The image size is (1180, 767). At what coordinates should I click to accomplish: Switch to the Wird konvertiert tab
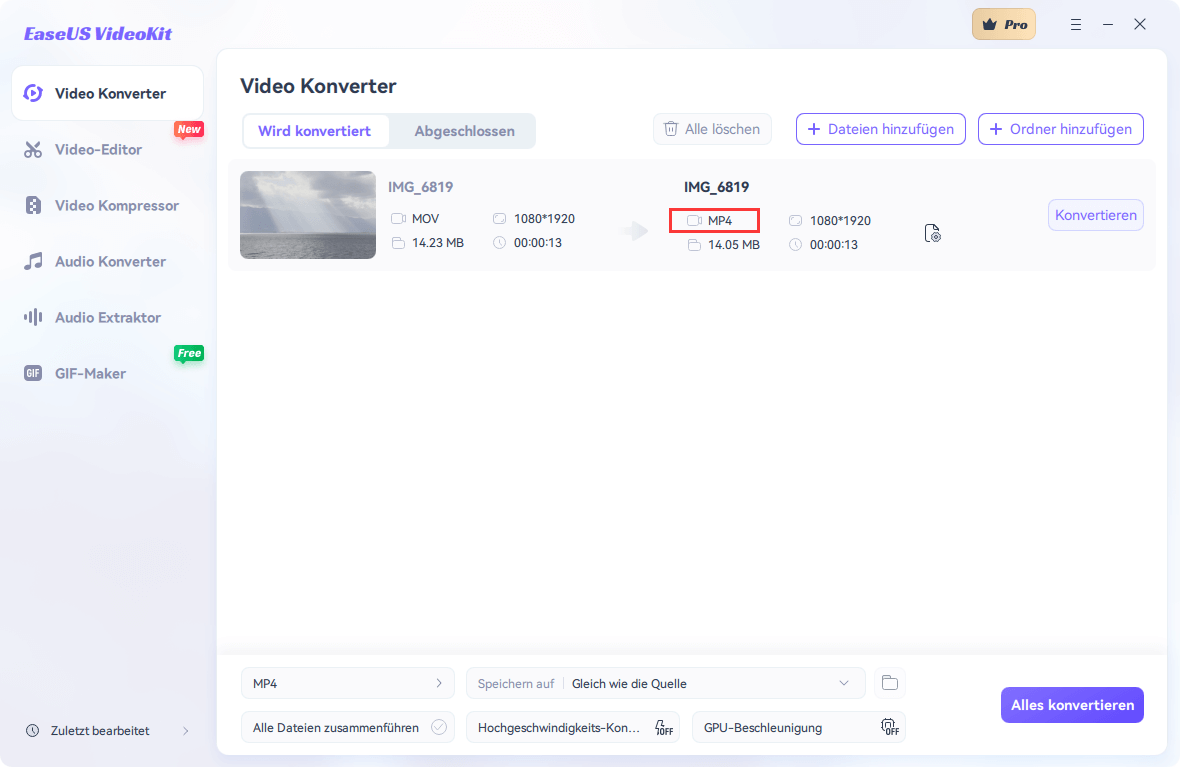pos(315,131)
